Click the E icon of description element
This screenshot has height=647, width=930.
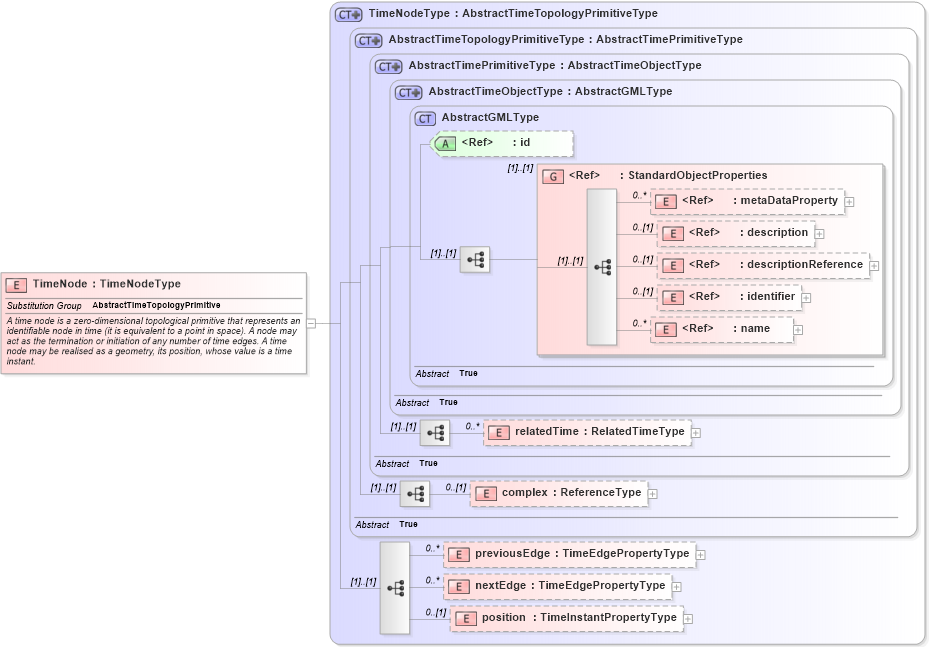click(673, 234)
